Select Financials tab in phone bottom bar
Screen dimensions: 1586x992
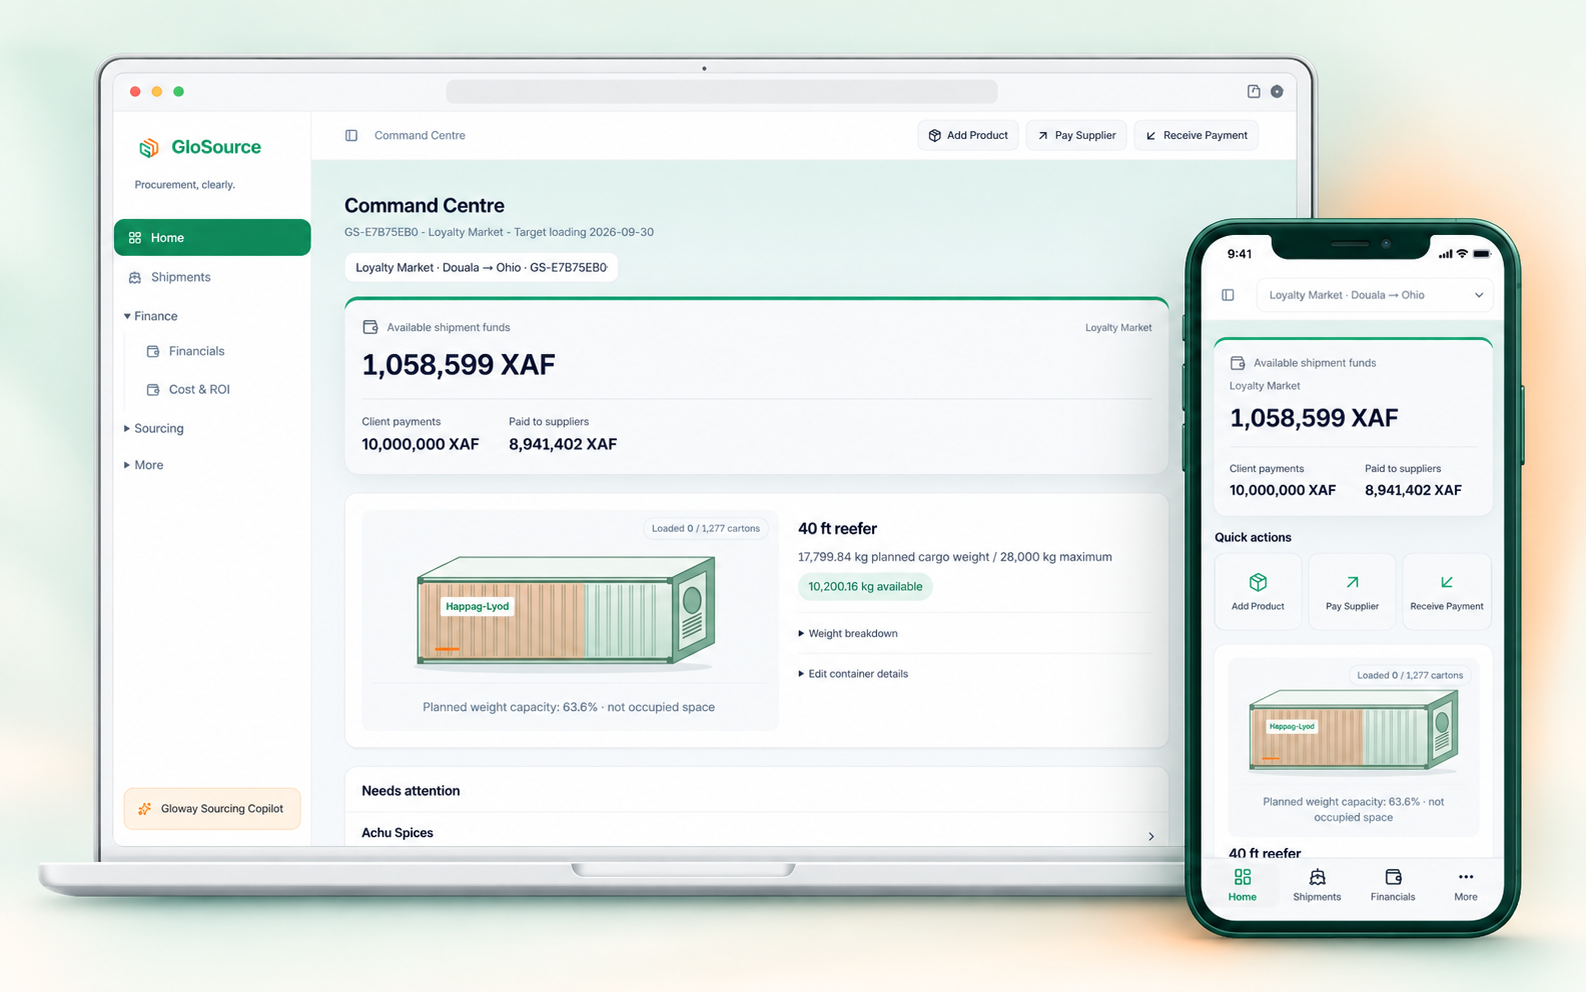pos(1393,885)
